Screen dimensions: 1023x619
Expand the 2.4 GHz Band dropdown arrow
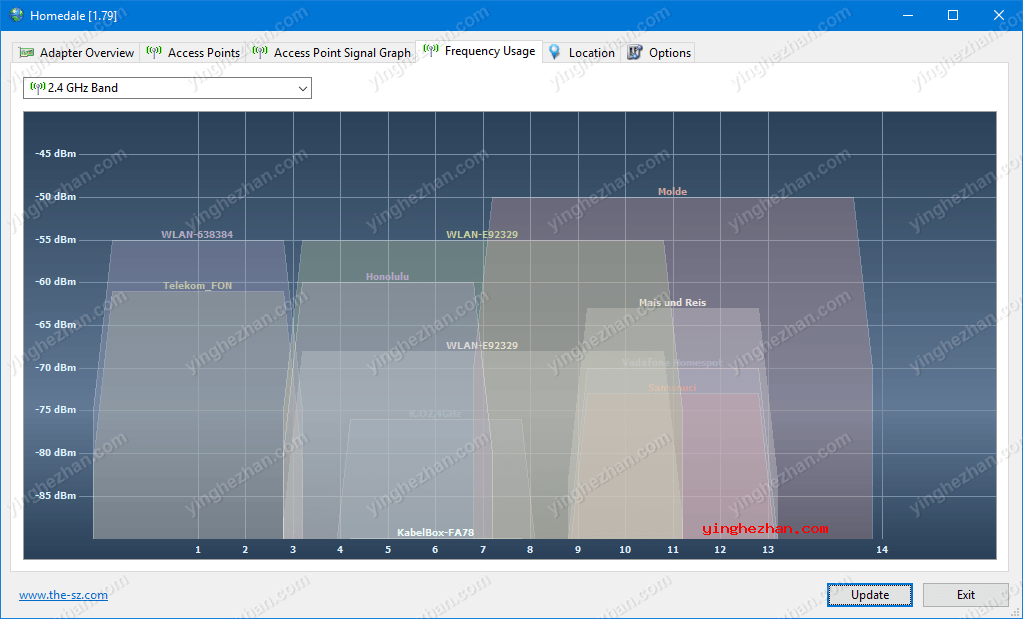click(x=302, y=89)
